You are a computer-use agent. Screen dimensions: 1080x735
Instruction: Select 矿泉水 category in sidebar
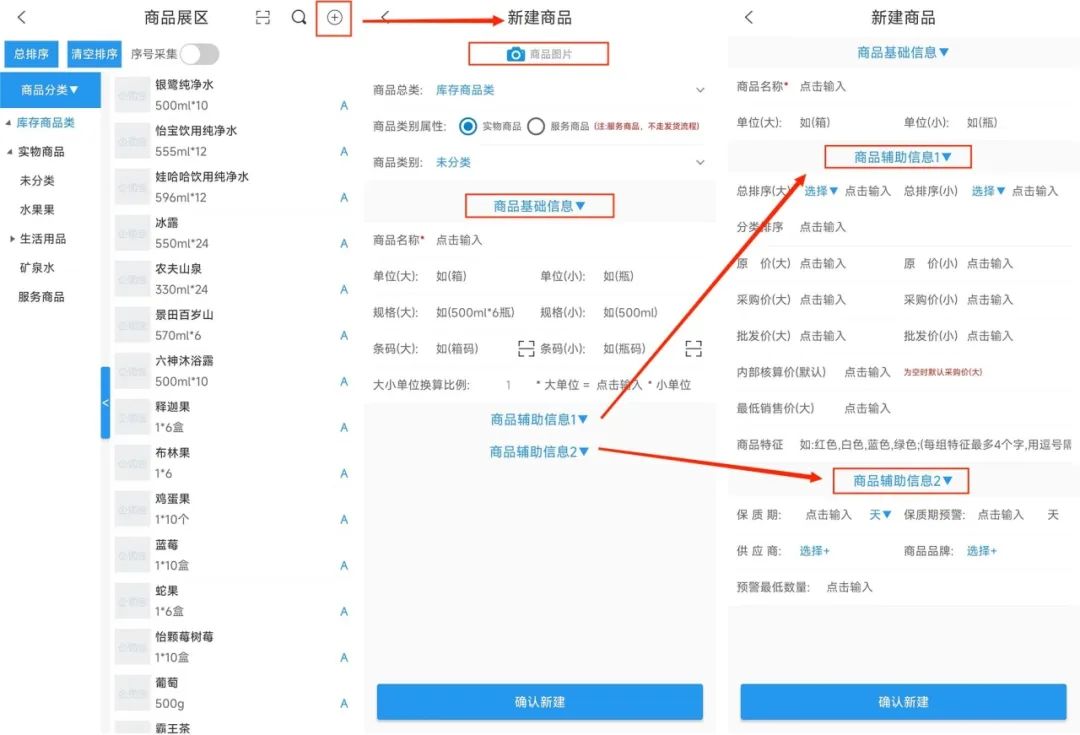(37, 268)
